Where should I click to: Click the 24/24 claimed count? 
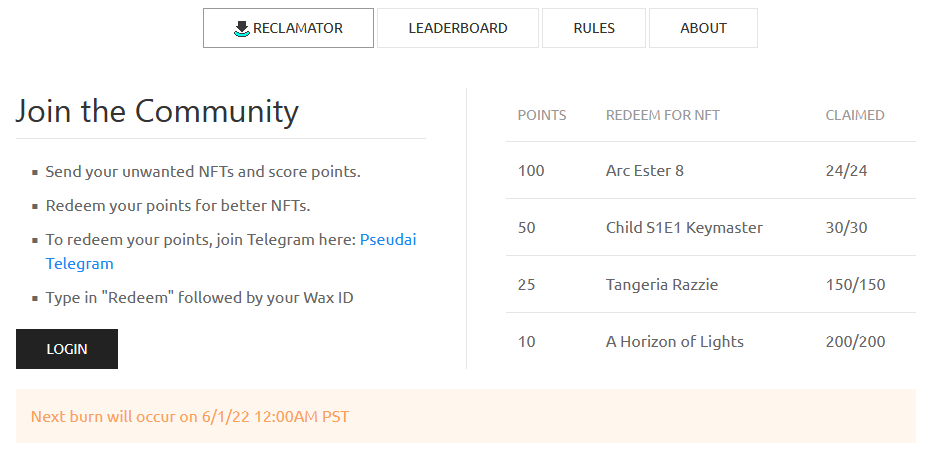846,171
